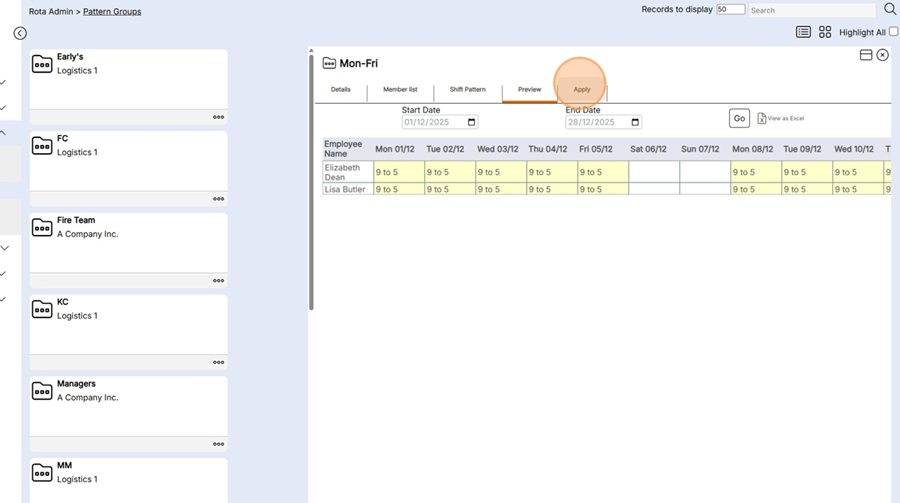The image size is (900, 503).
Task: Switch to grid view icon
Action: click(825, 32)
